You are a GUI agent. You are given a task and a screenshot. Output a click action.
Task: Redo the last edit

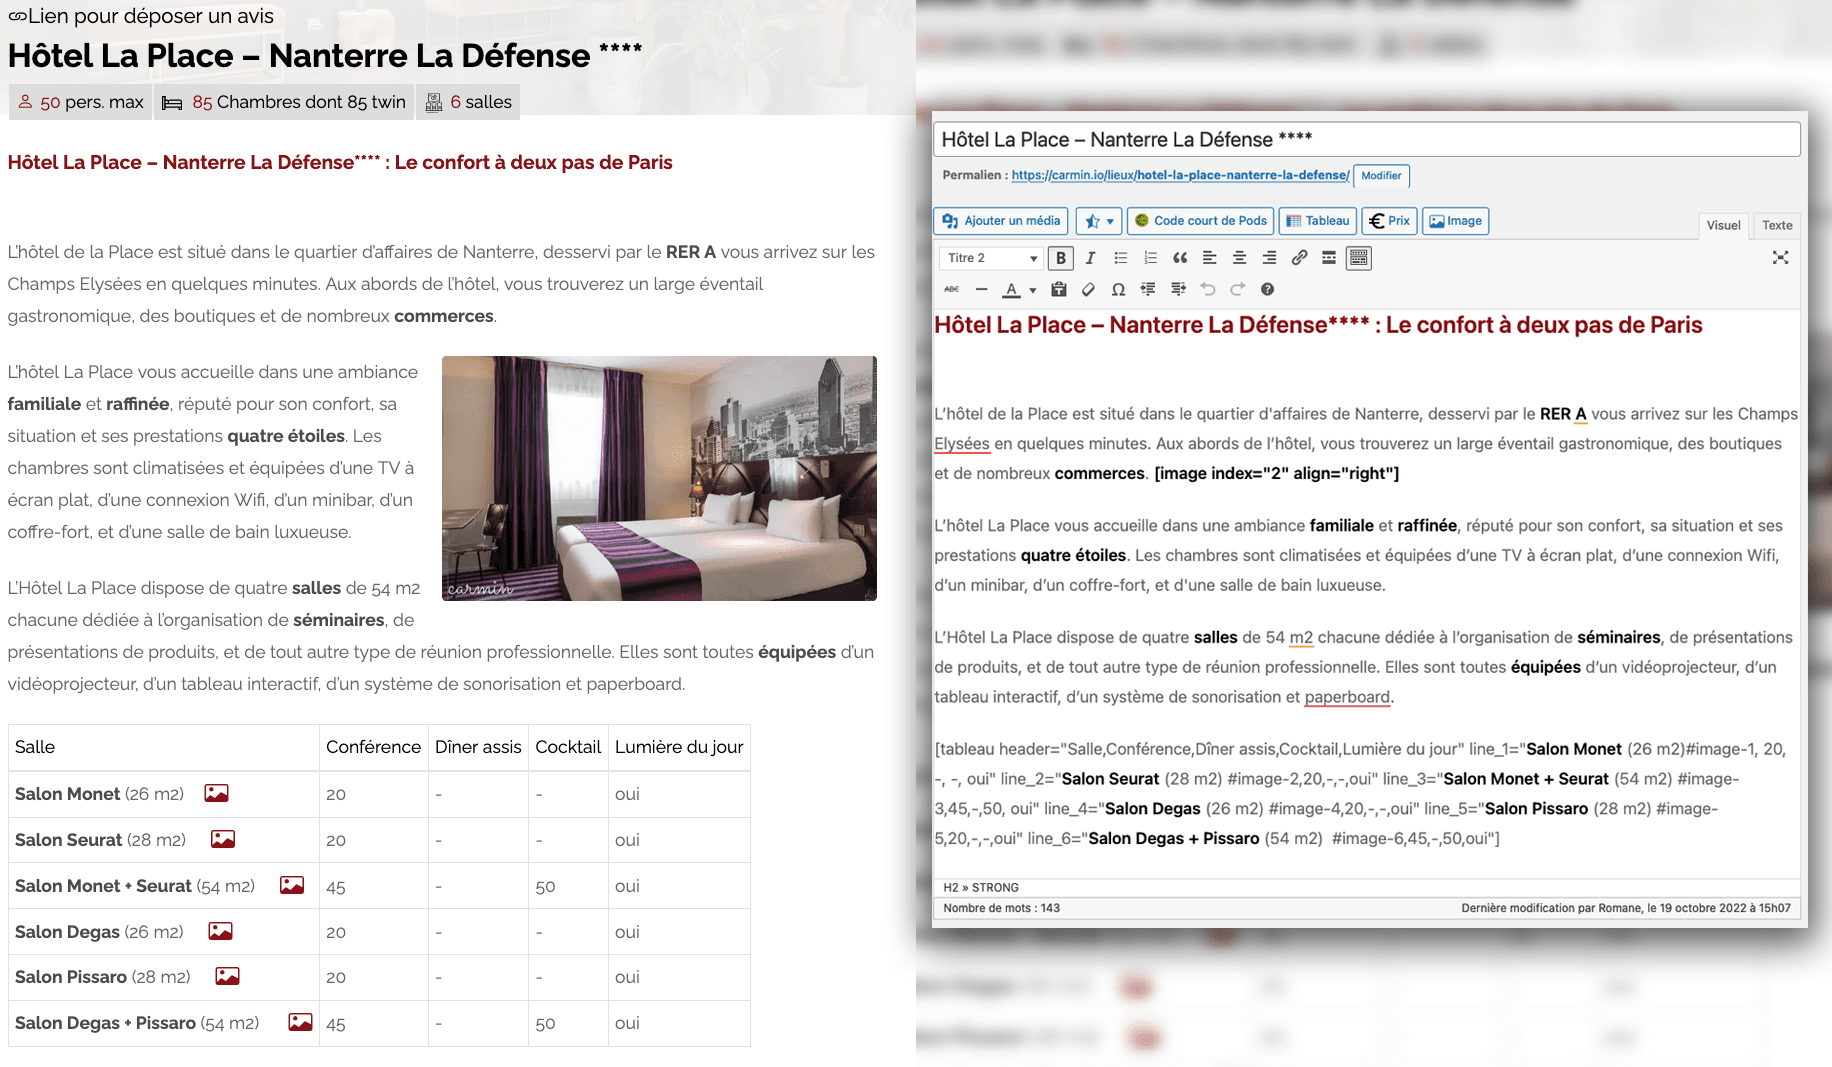pos(1238,289)
